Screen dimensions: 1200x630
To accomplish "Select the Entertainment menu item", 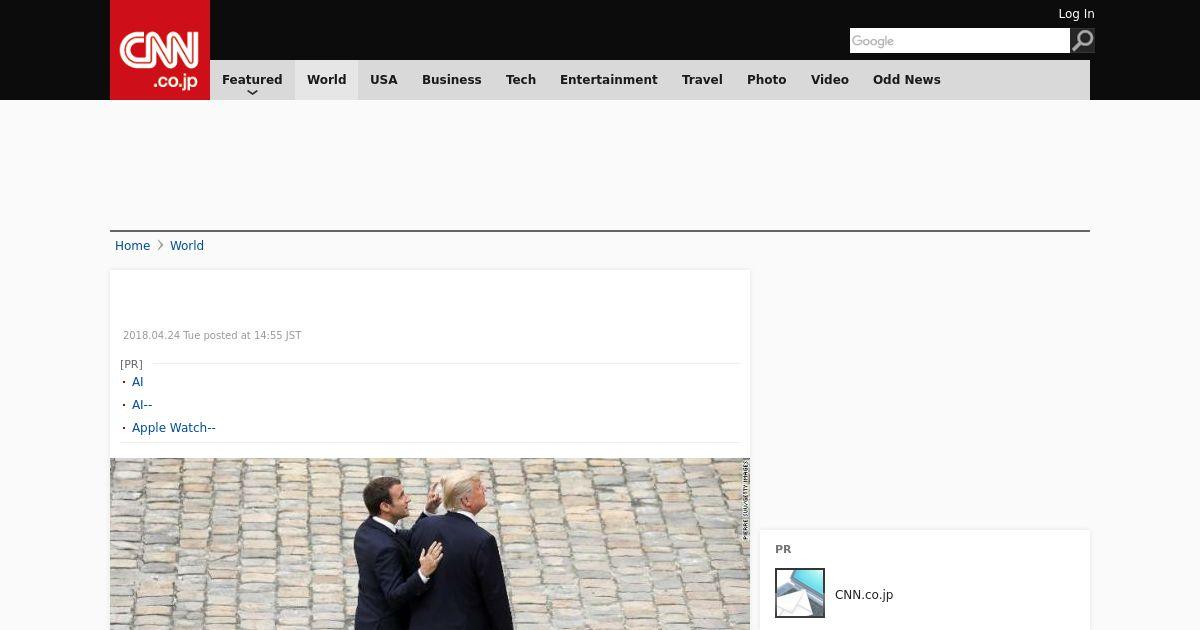I will pyautogui.click(x=608, y=80).
